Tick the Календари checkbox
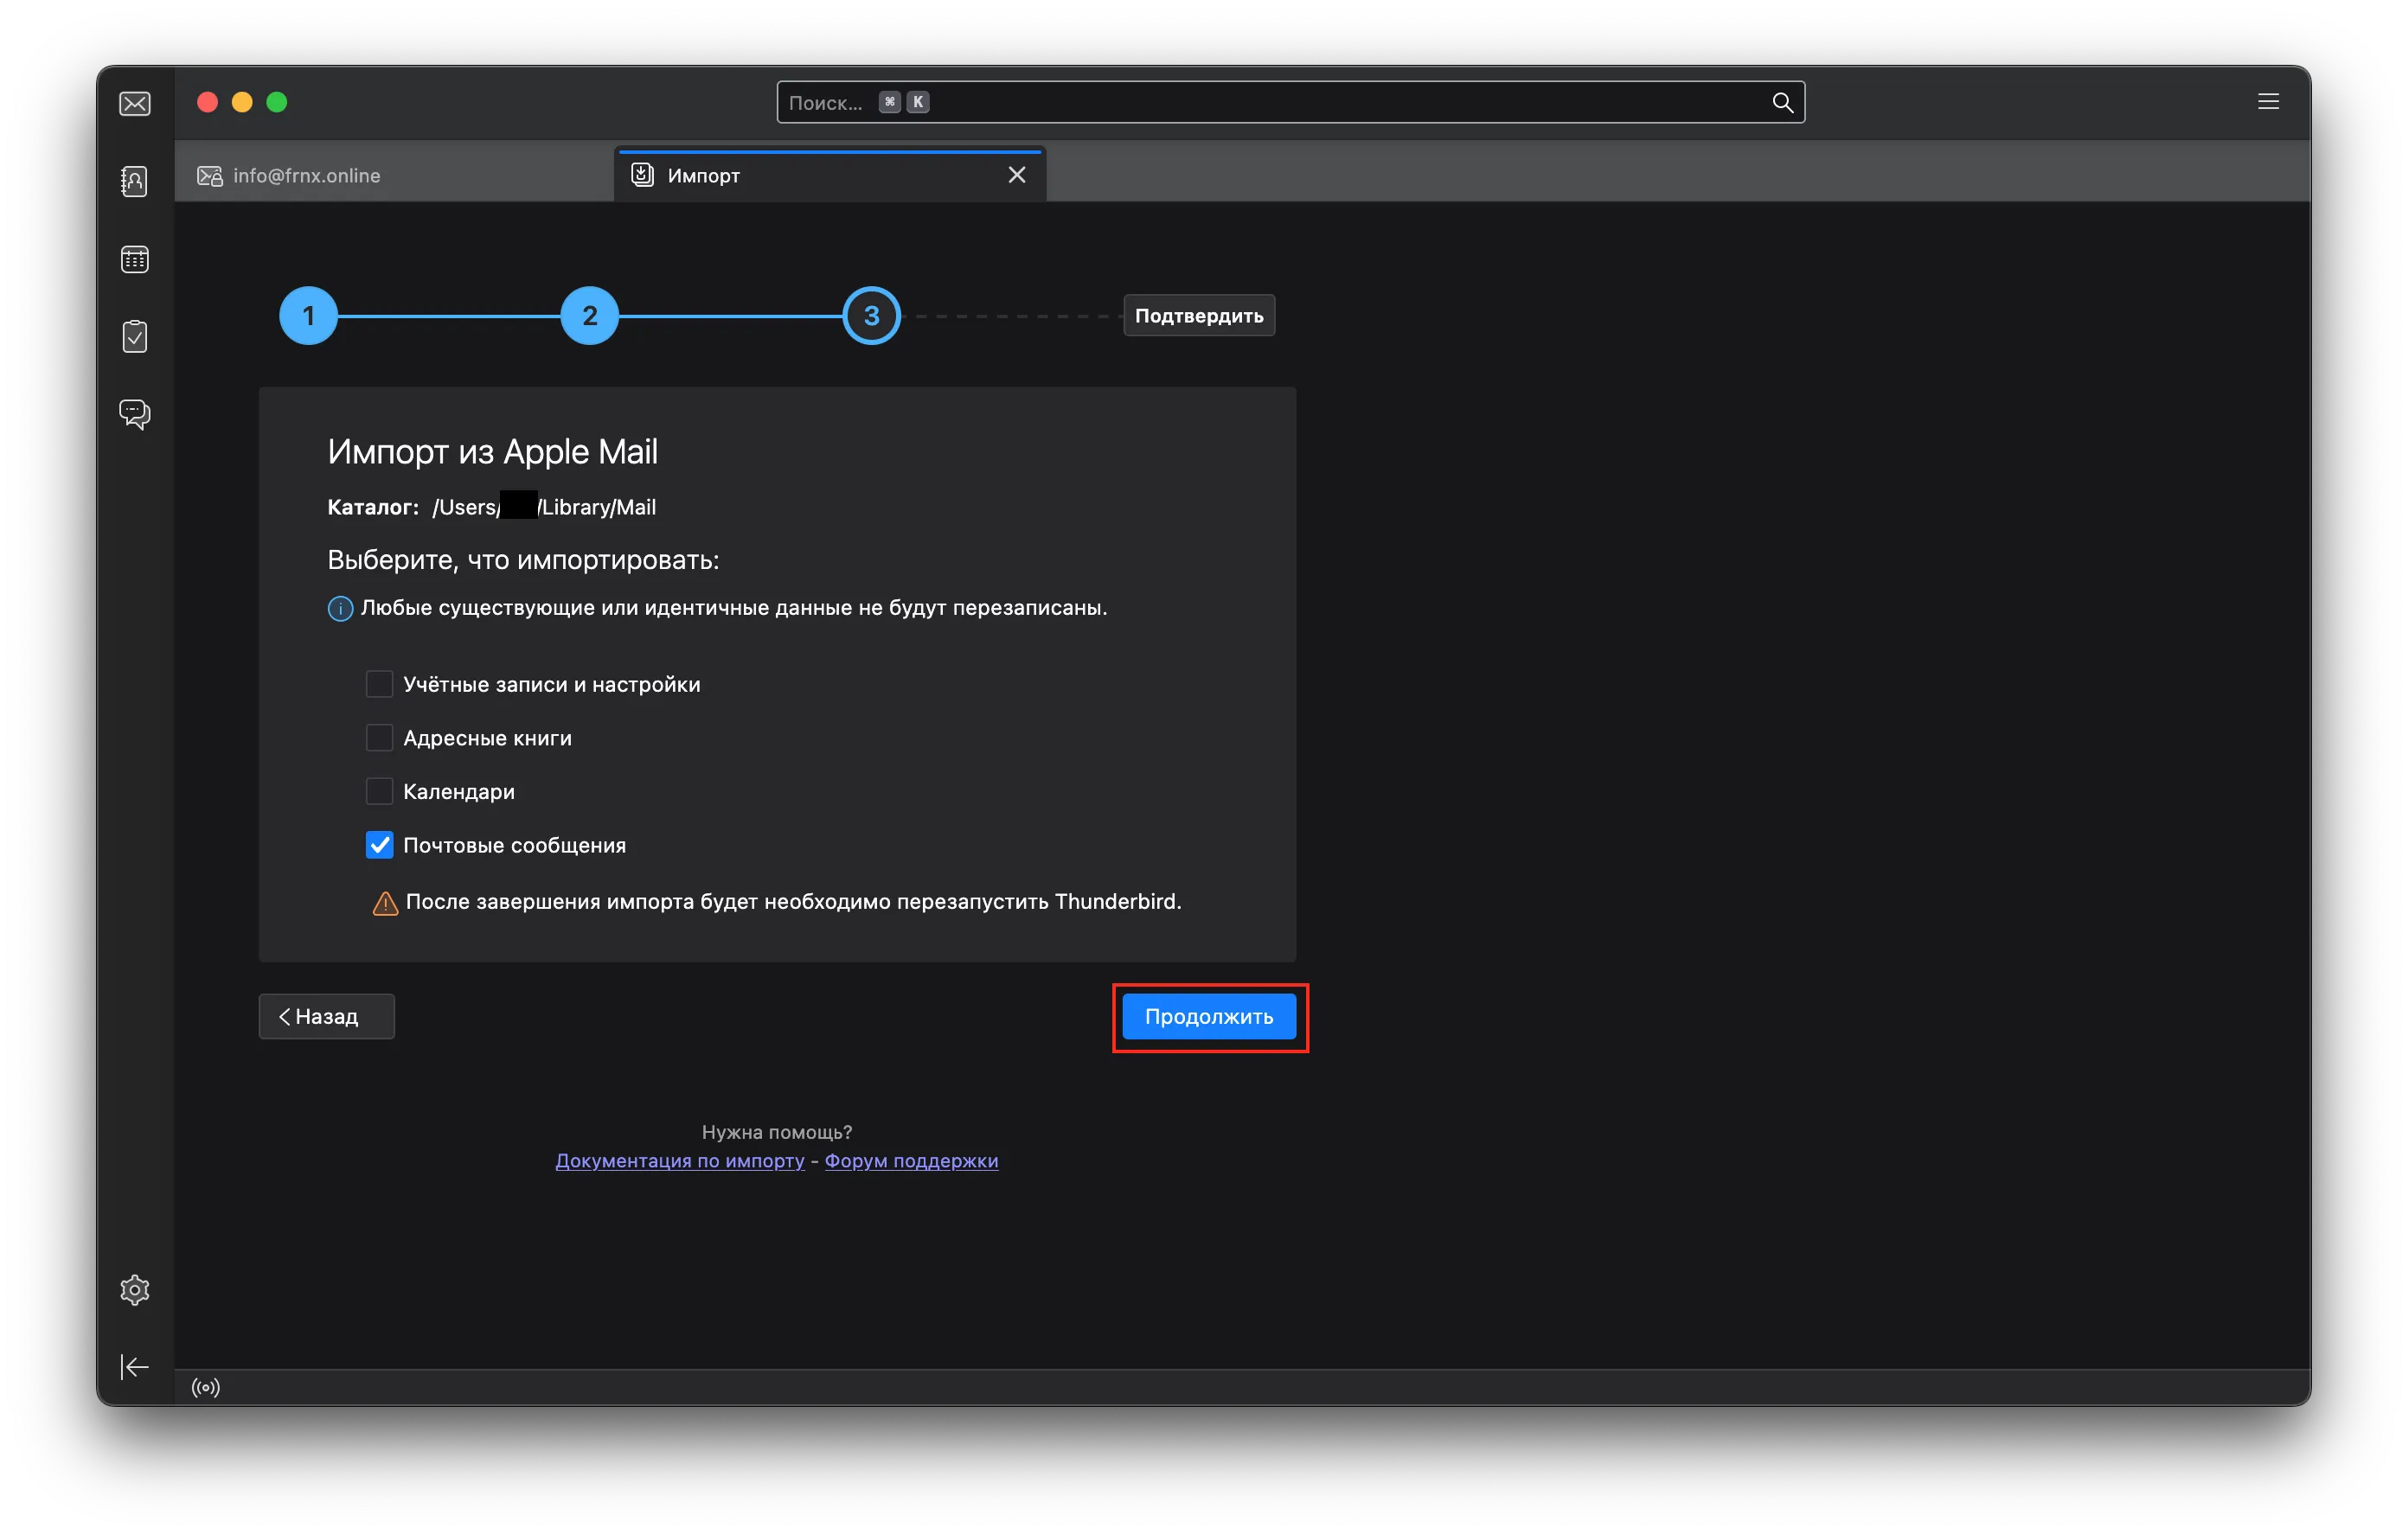 tap(379, 792)
